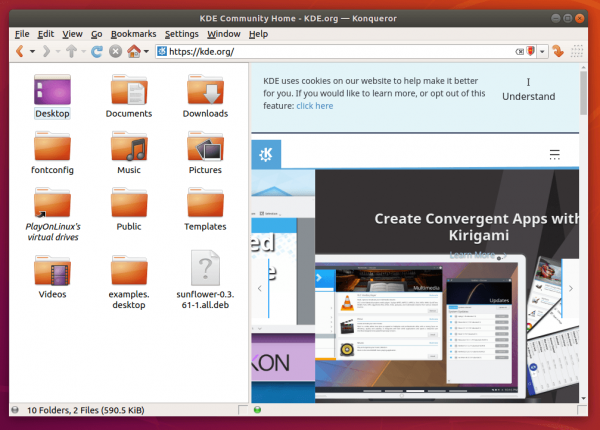600x430 pixels.
Task: Open the KDE website hamburger menu
Action: [554, 155]
